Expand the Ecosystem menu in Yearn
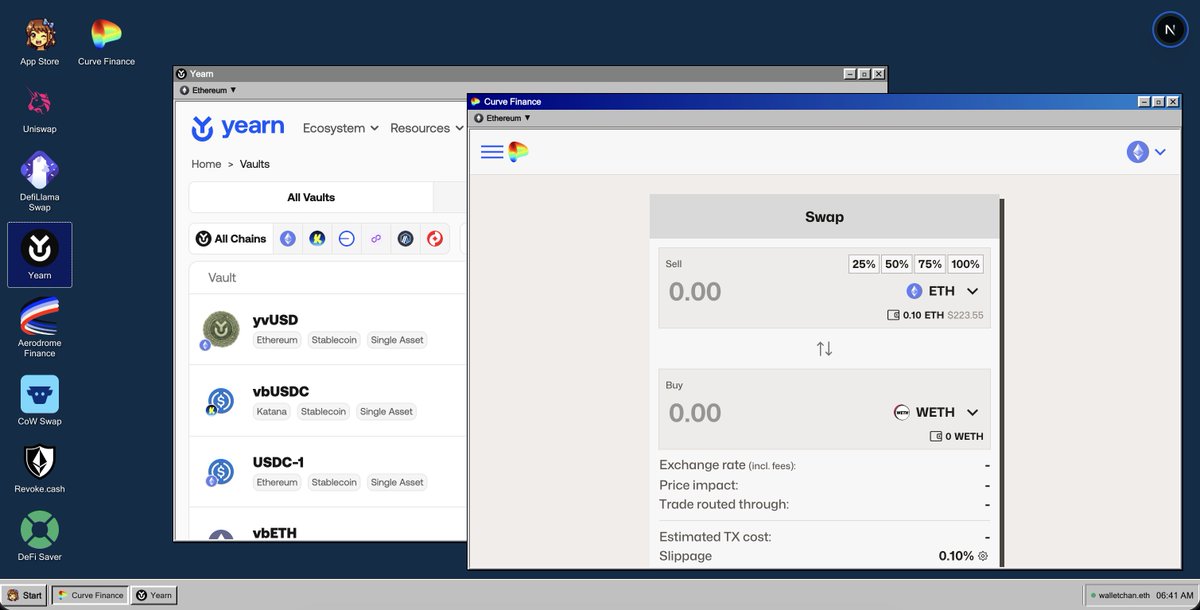 pos(341,128)
